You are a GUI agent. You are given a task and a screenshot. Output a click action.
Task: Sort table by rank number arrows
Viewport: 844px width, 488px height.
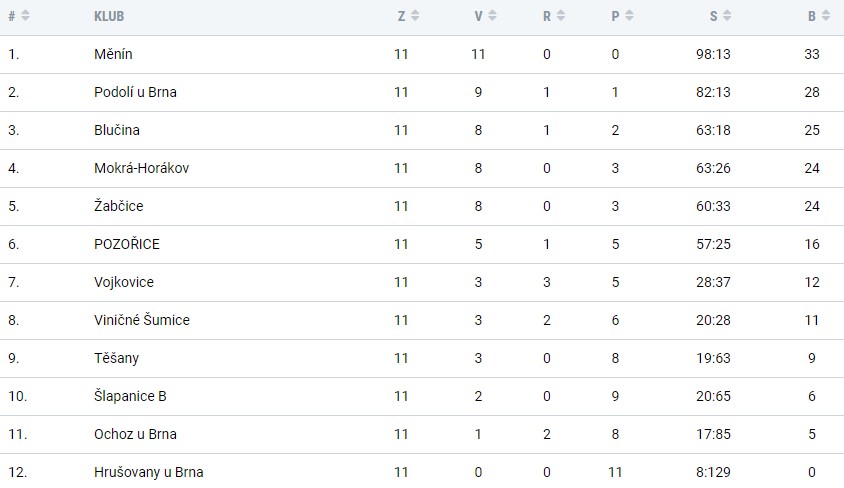(25, 16)
